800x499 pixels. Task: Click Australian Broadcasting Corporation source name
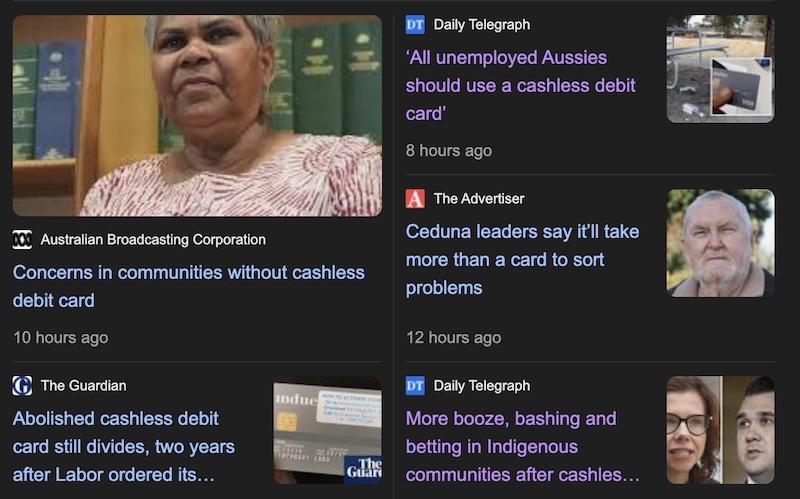click(x=153, y=239)
